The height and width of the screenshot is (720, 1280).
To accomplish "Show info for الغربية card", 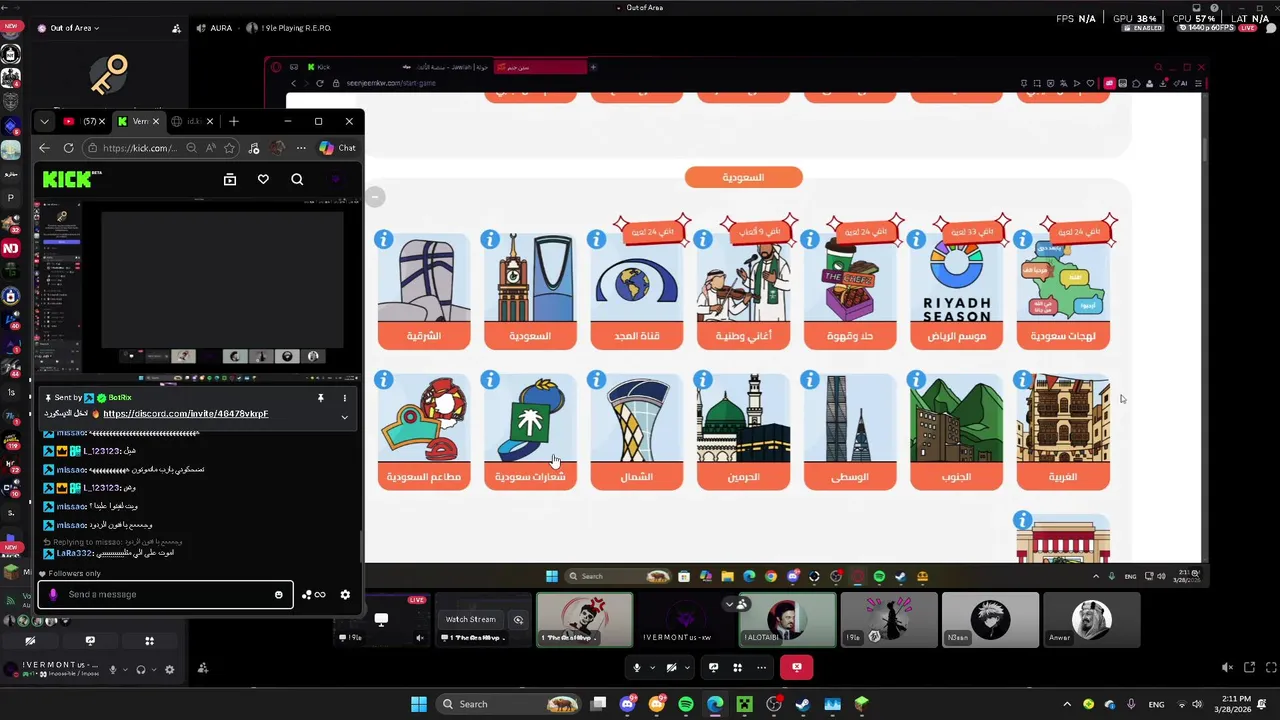I will click(1022, 380).
